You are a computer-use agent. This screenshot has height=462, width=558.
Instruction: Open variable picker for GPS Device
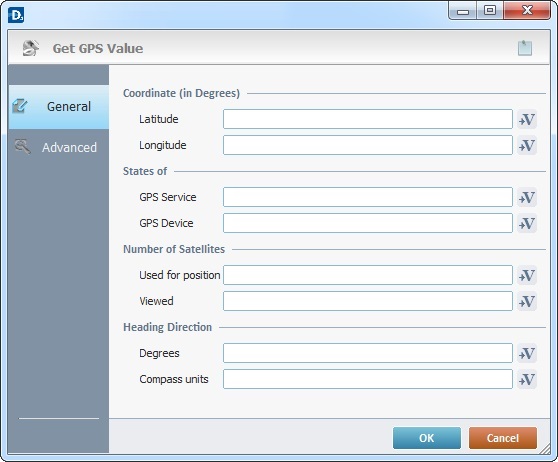[x=527, y=223]
